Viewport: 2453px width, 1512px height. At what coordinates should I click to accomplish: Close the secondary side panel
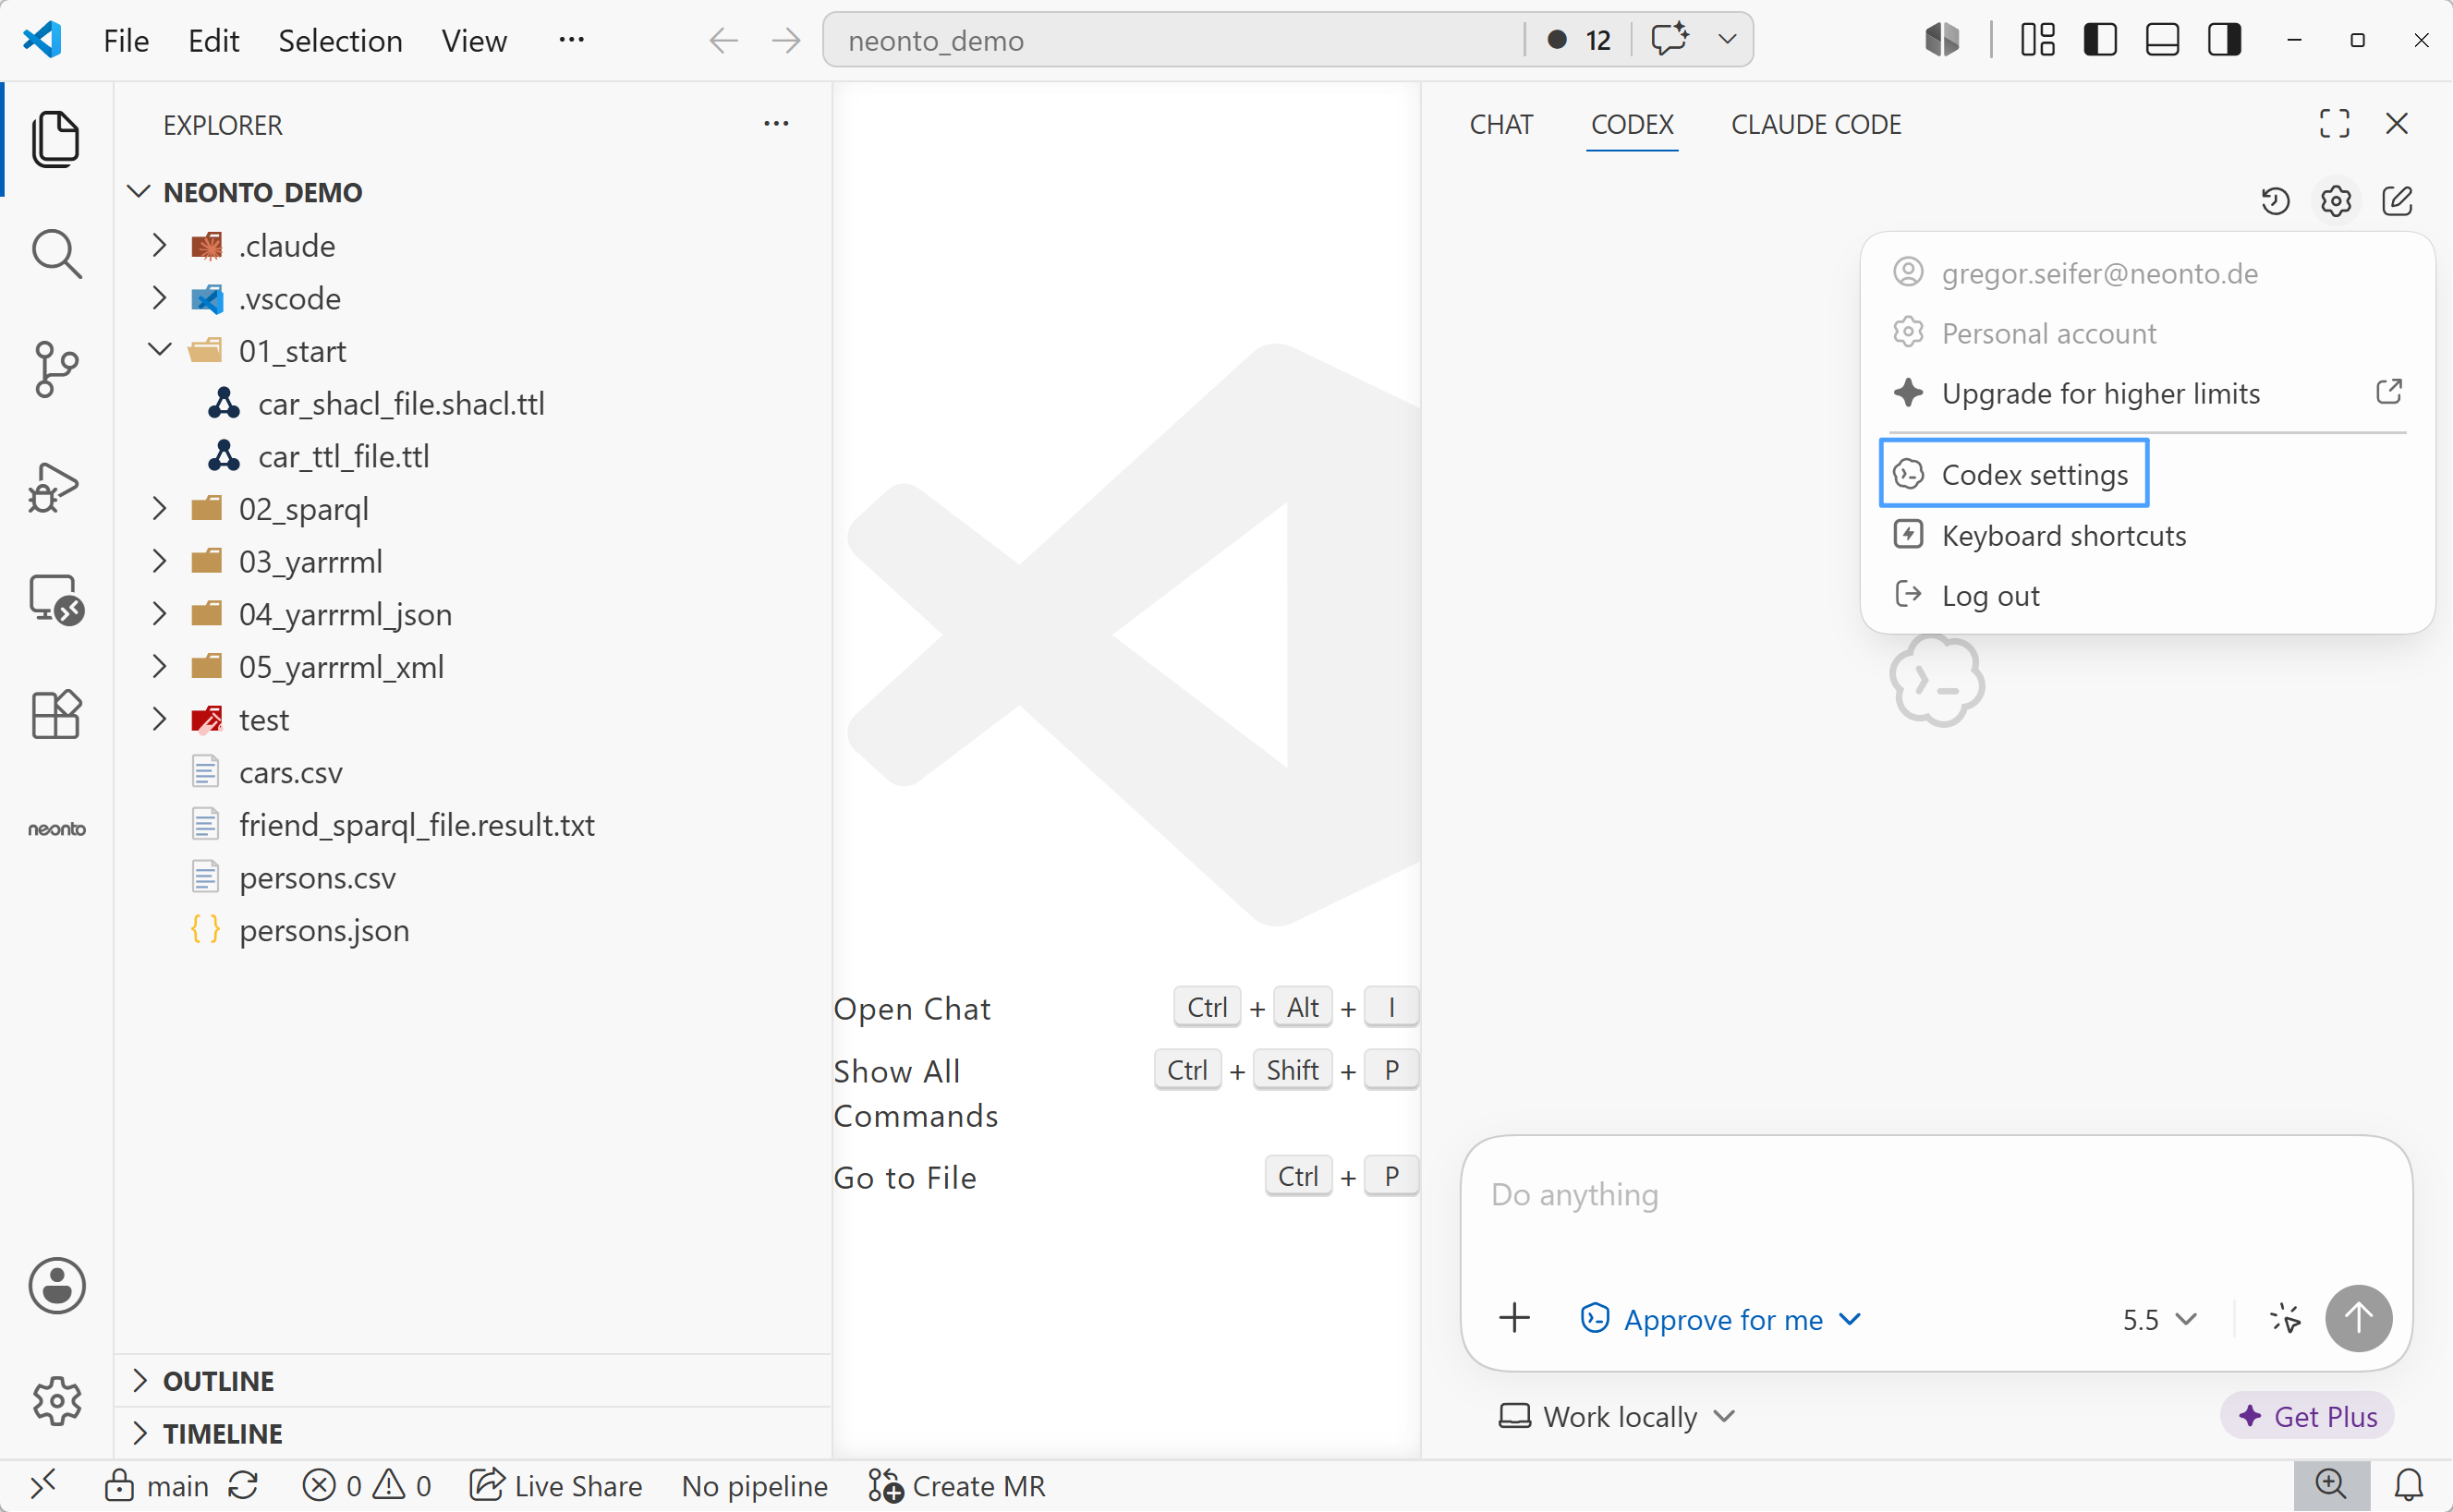pos(2397,124)
